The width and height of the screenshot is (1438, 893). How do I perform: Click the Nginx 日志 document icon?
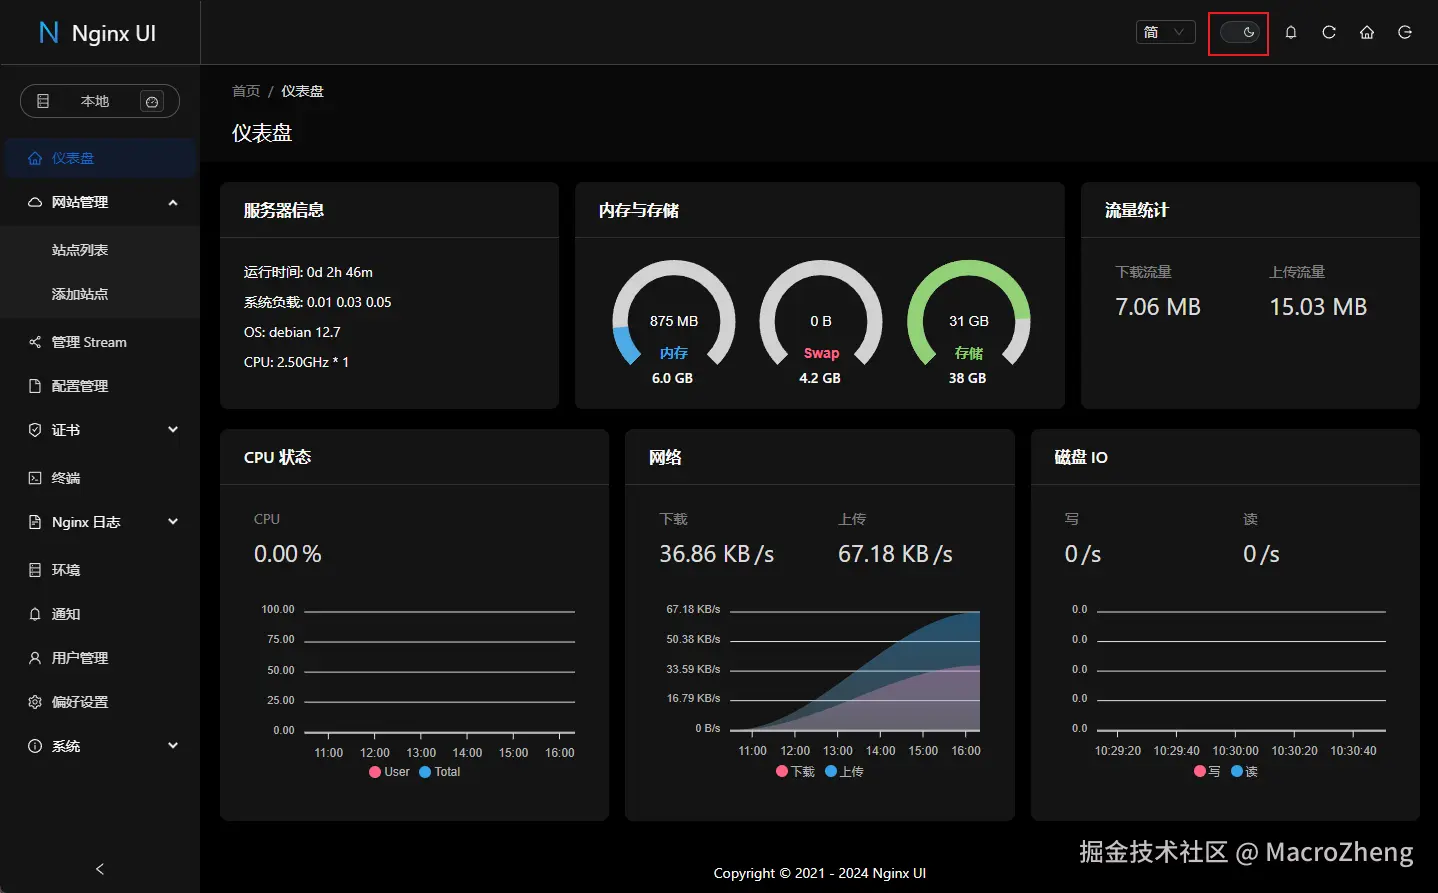[x=35, y=522]
